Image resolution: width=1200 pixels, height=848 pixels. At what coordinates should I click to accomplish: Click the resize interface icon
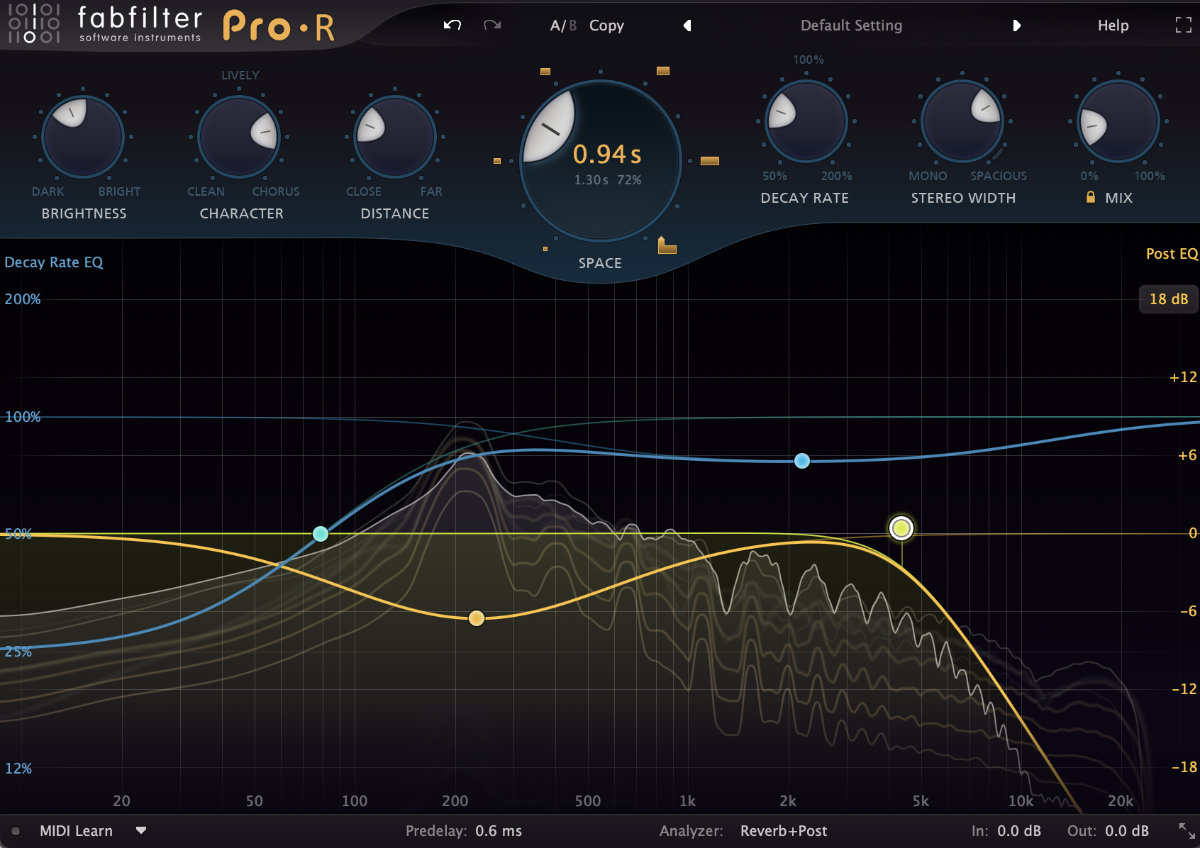point(1186,831)
